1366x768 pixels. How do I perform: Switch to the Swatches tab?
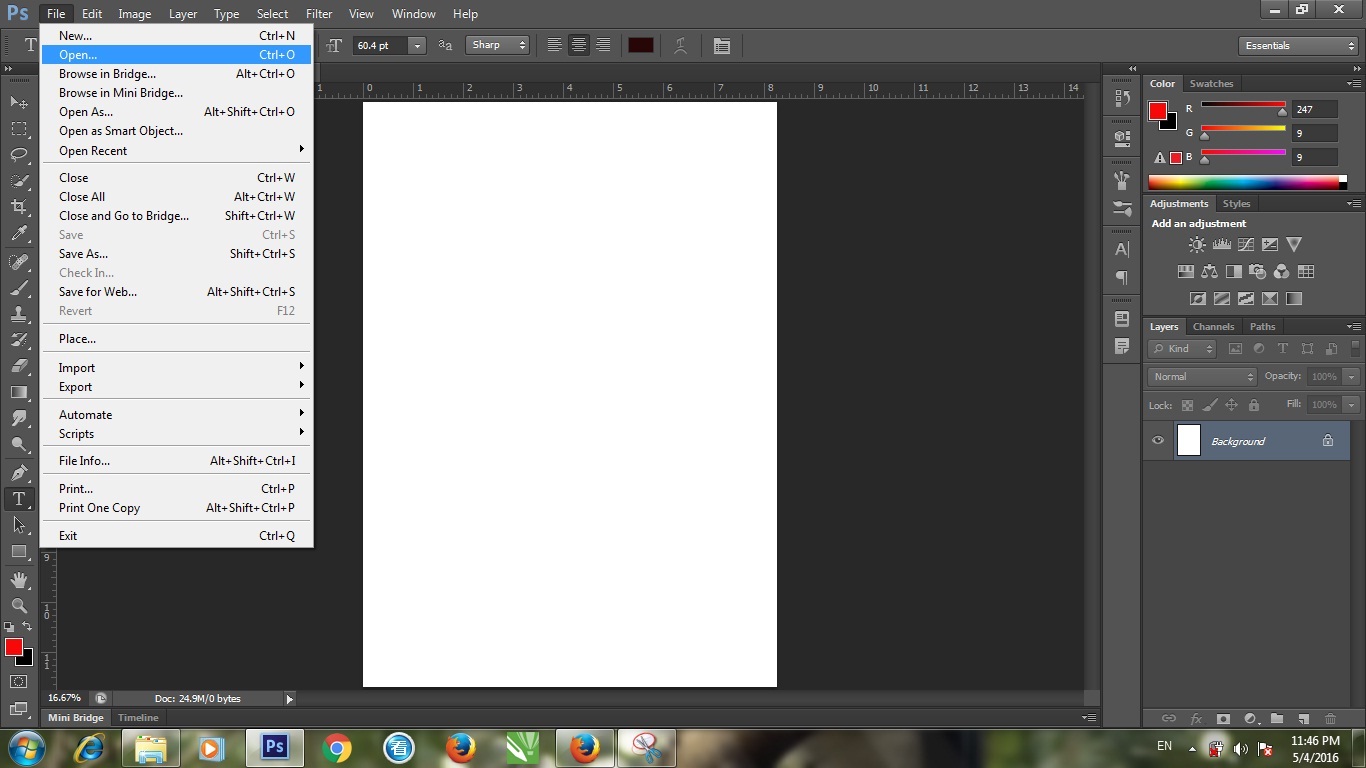pos(1211,84)
